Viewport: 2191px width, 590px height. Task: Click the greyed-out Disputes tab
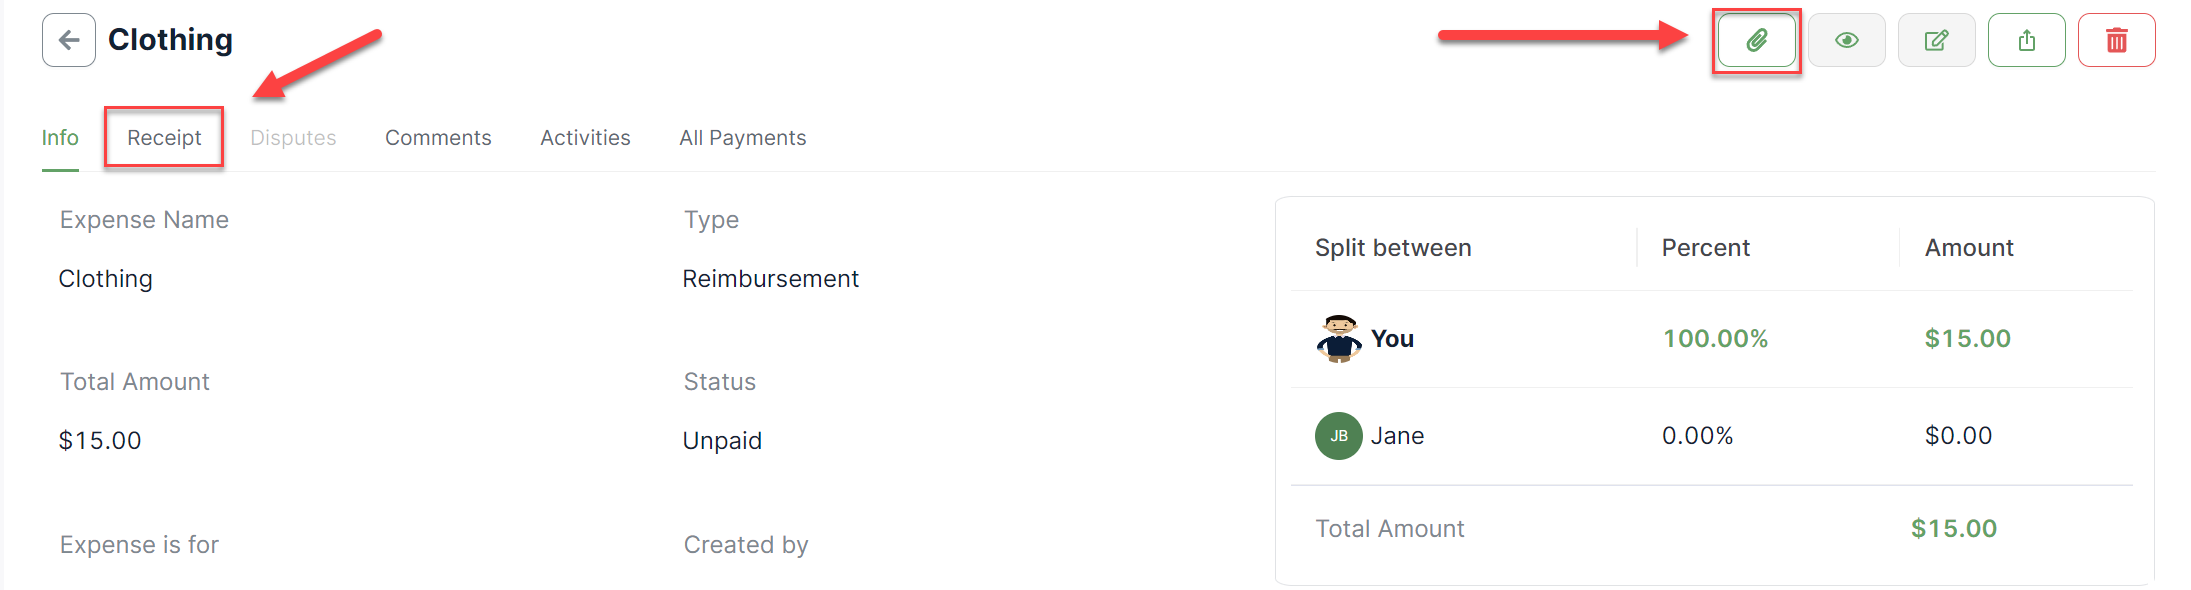[x=293, y=138]
